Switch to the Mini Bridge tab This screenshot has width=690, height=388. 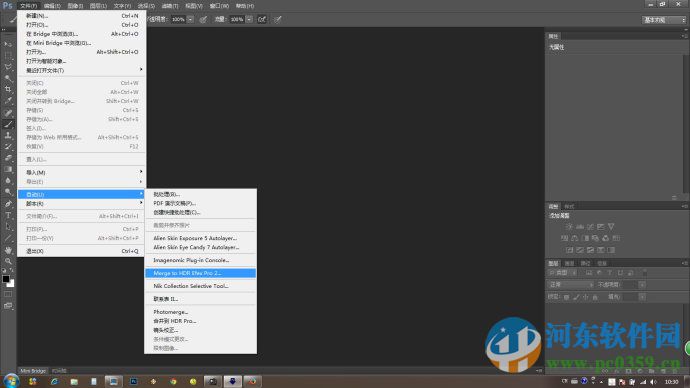coord(33,371)
